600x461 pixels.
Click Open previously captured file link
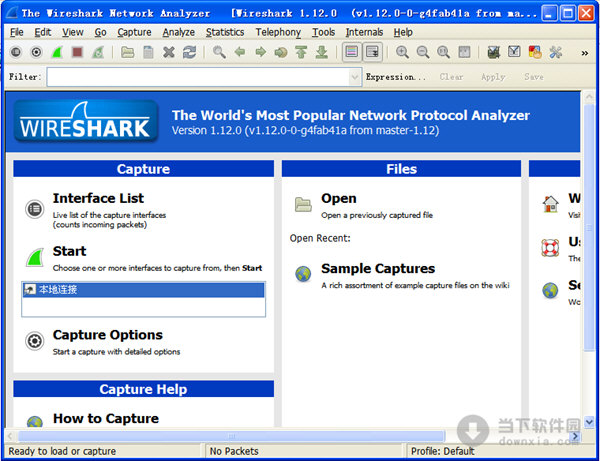339,198
